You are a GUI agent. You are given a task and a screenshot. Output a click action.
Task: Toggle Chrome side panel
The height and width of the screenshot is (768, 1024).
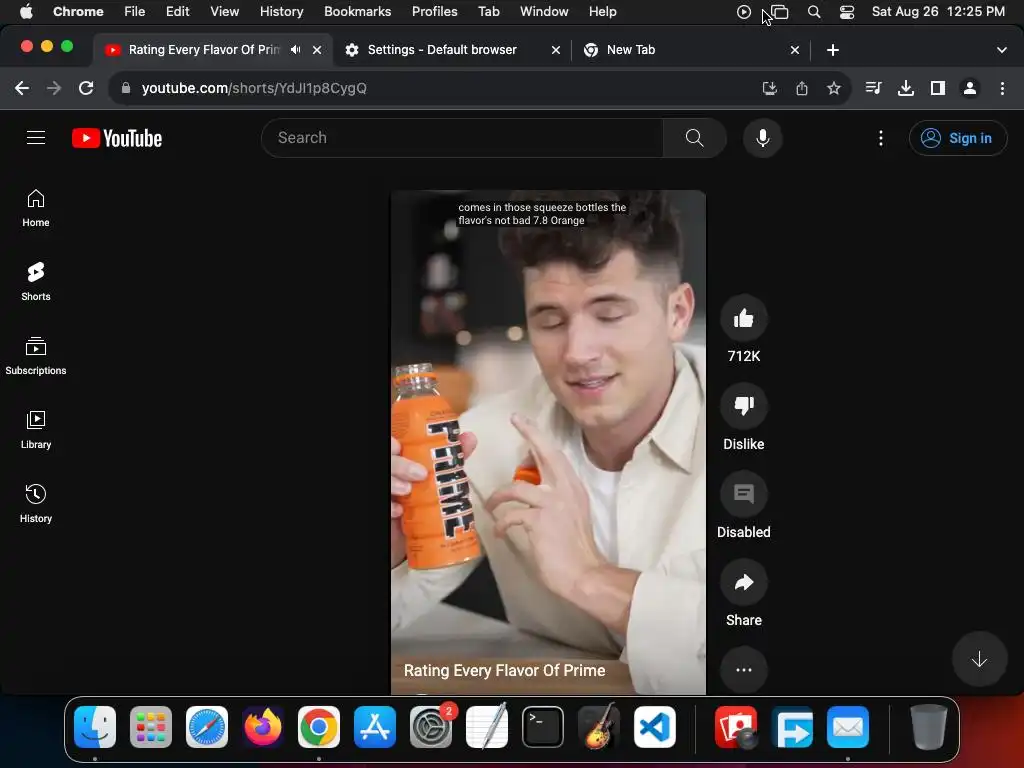click(937, 88)
